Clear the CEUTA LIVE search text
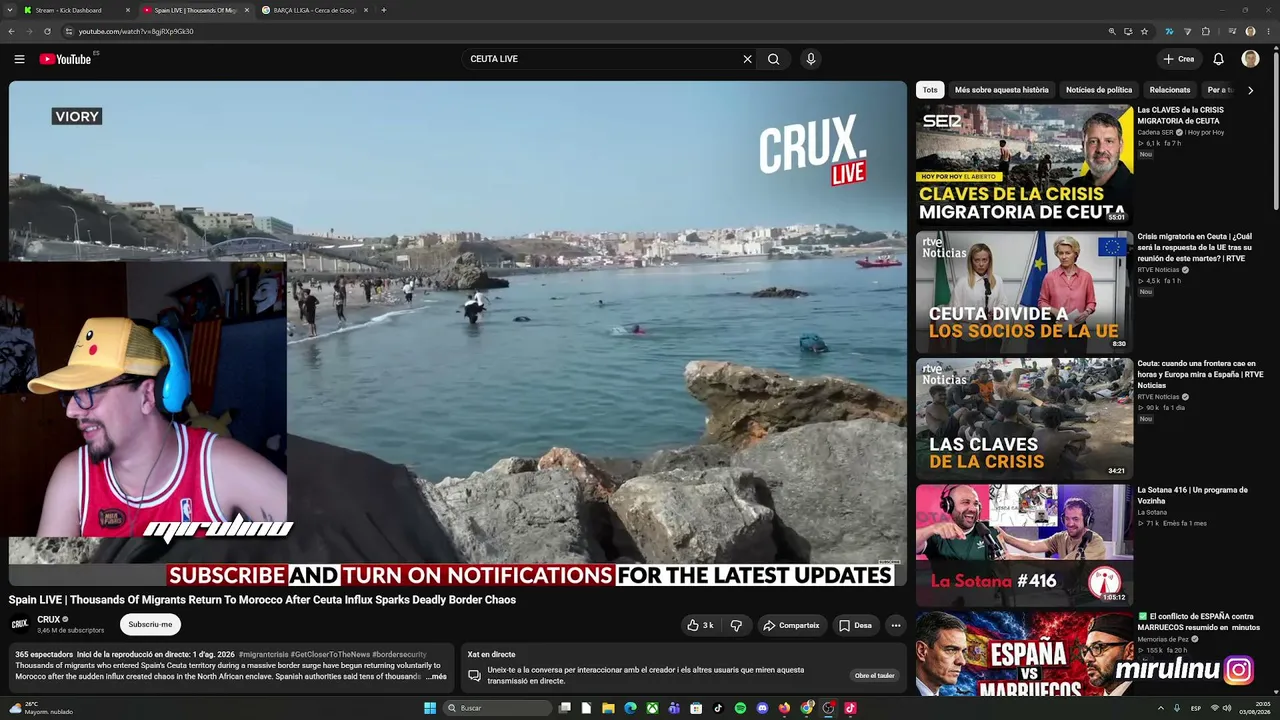Screen dimensions: 1280x720 [x=747, y=59]
